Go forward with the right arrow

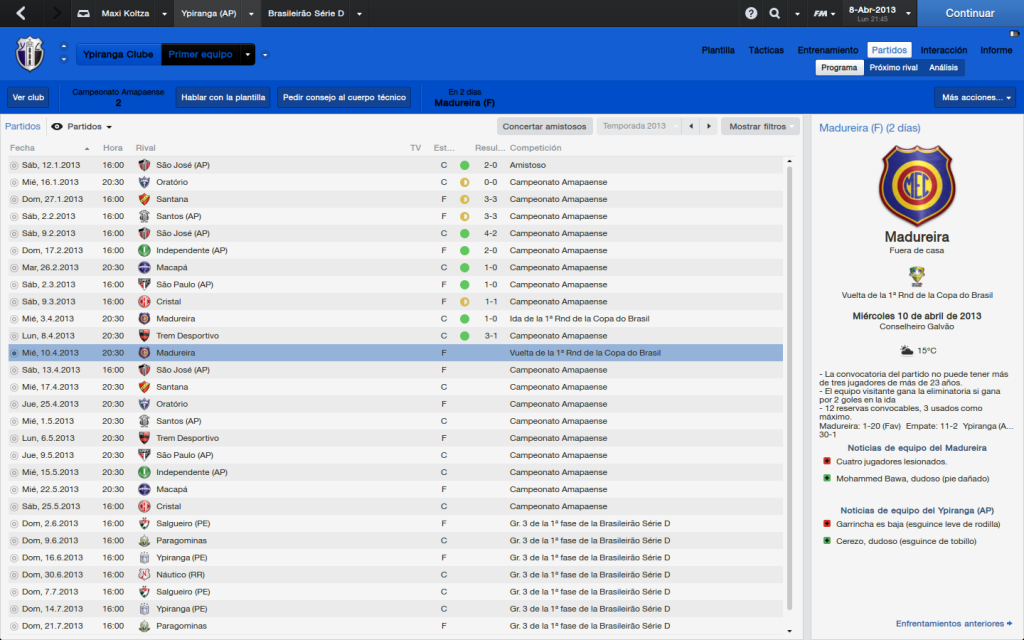[56, 13]
